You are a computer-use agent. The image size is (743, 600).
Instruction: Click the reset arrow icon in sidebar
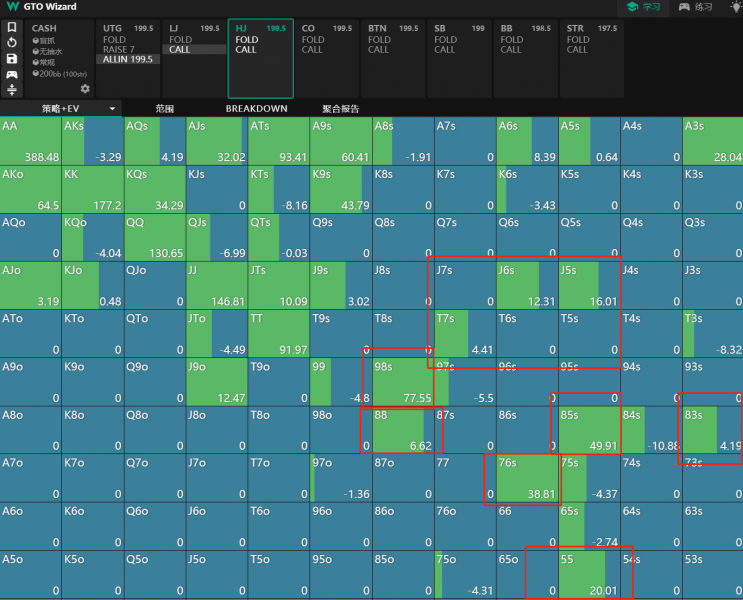click(11, 43)
